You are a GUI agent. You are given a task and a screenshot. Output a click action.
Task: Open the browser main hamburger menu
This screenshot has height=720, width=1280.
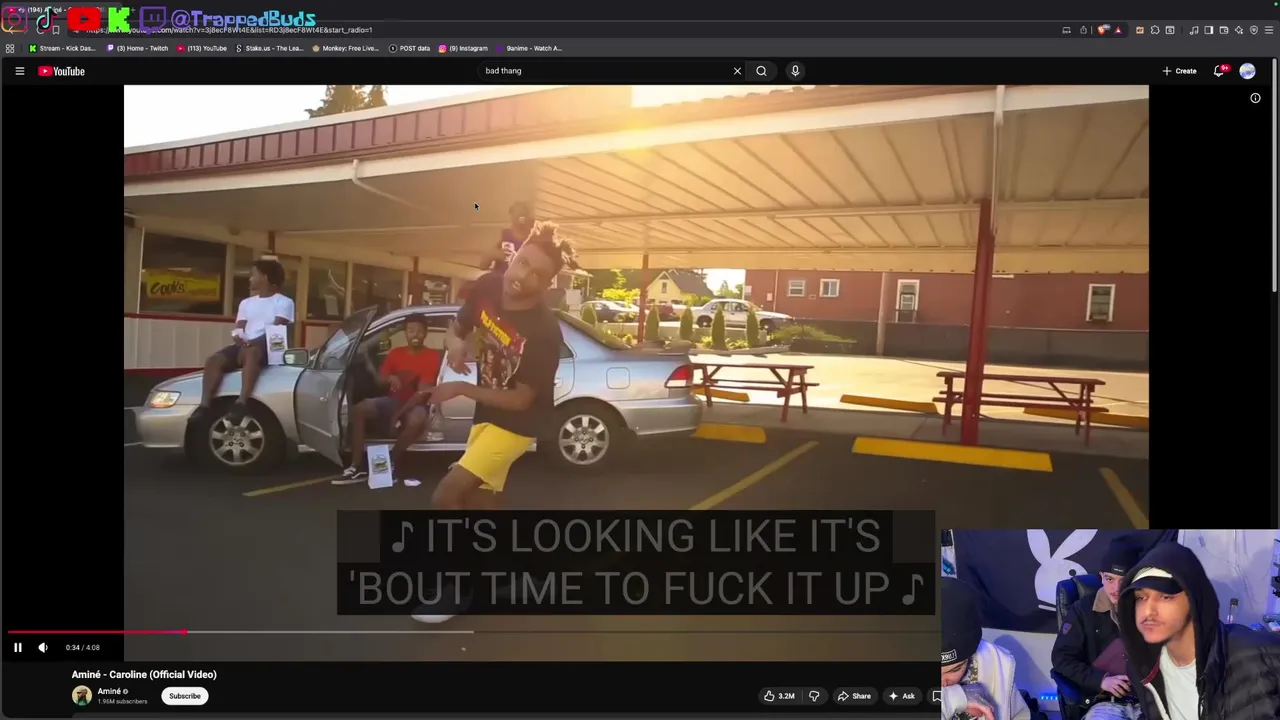[1269, 30]
